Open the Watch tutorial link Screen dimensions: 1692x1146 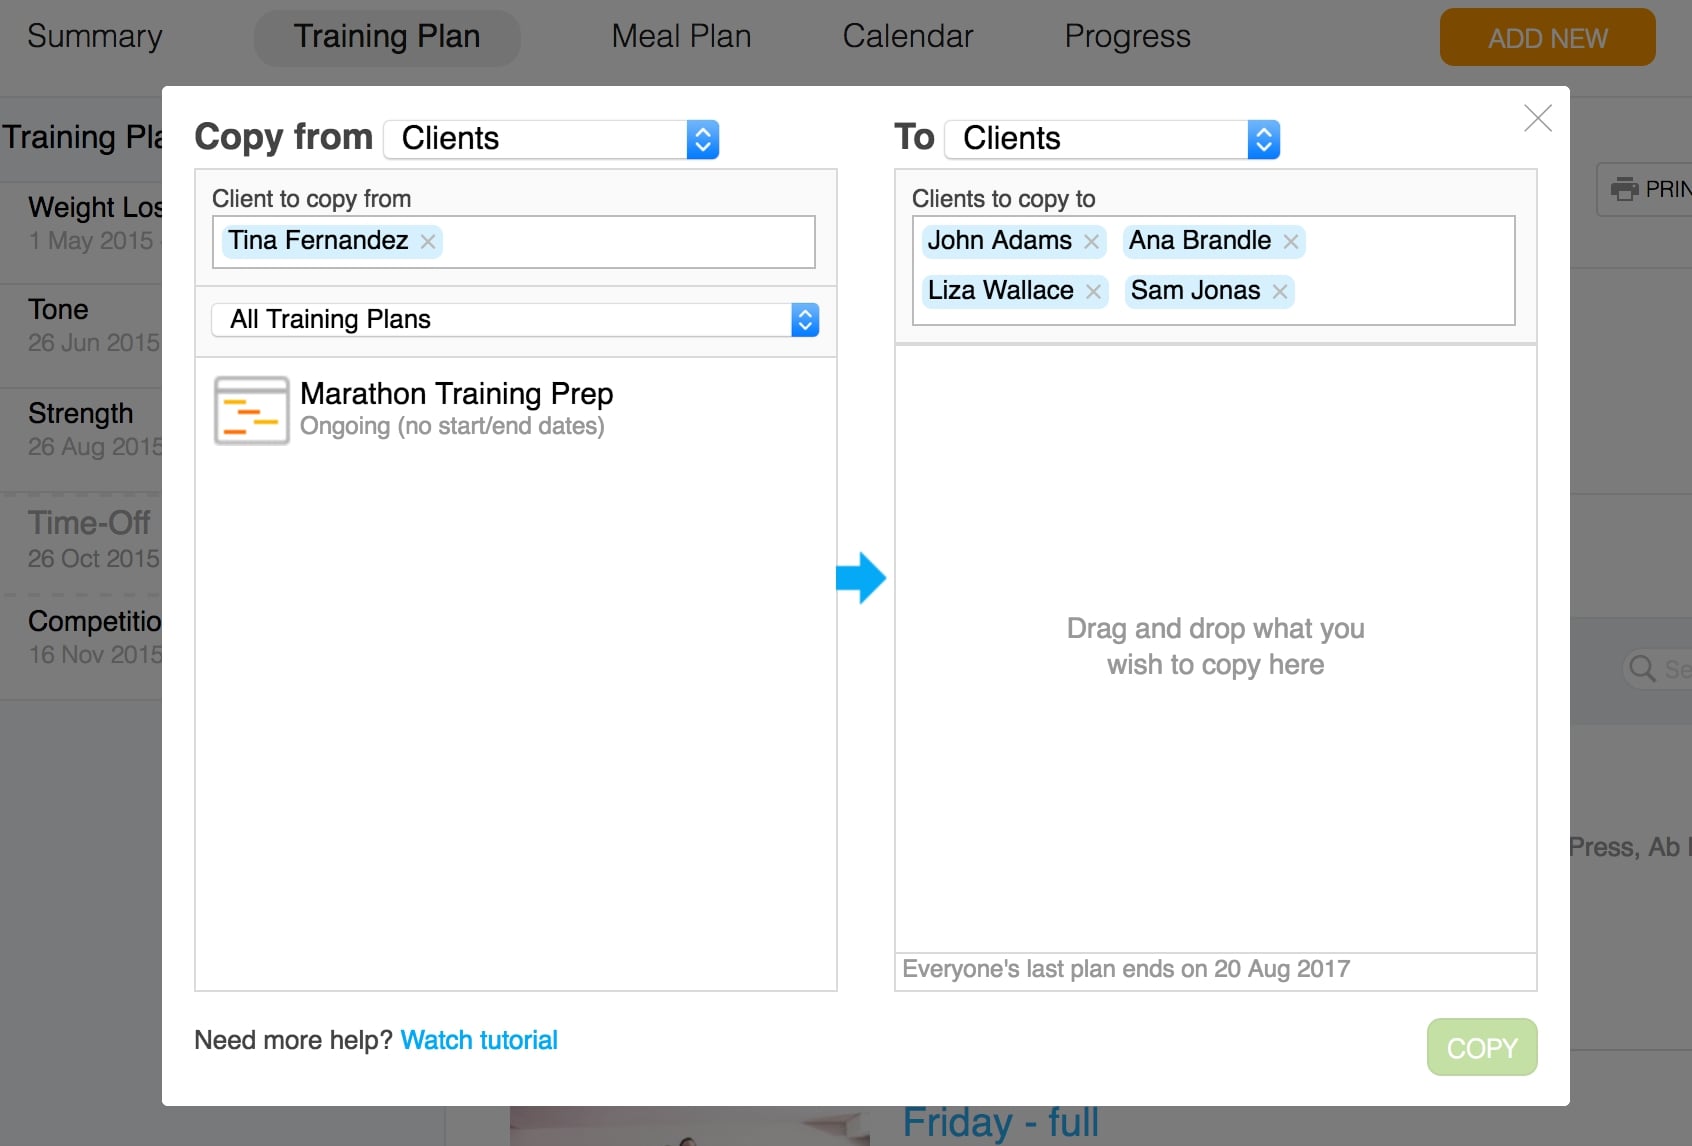tap(479, 1040)
